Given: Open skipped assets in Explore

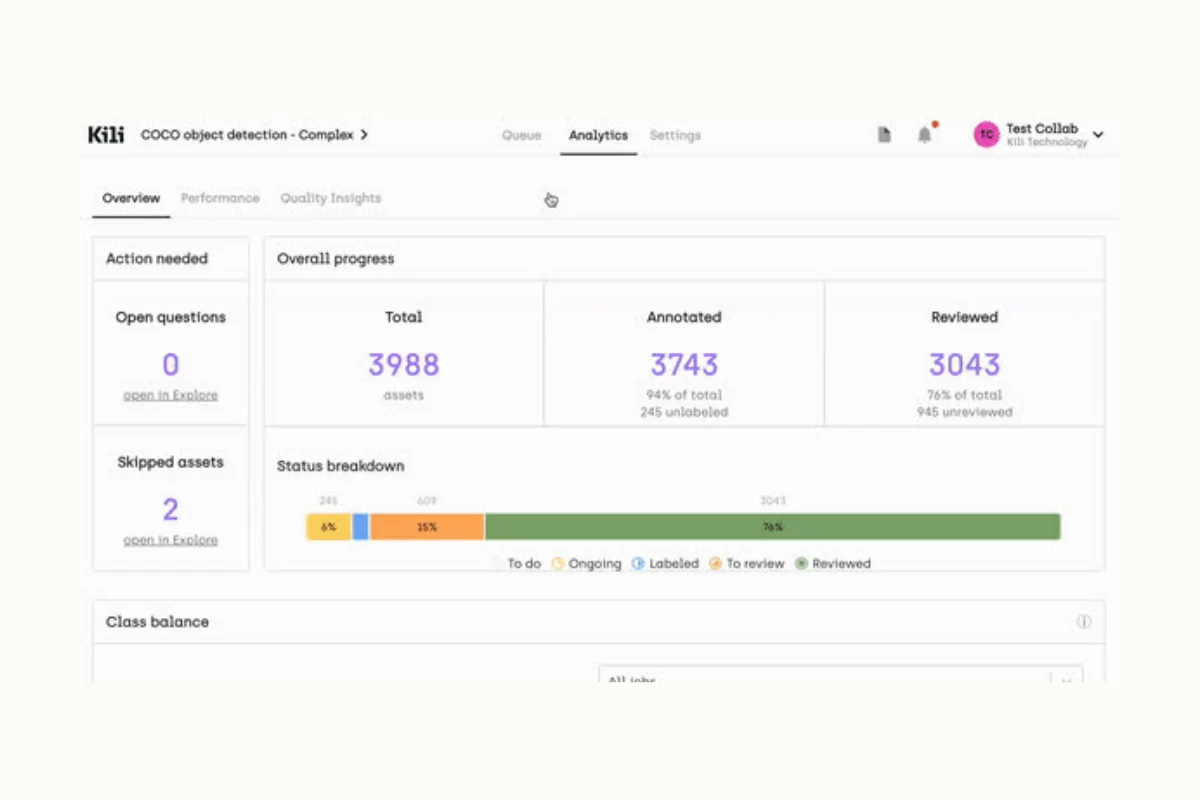Looking at the screenshot, I should point(169,539).
